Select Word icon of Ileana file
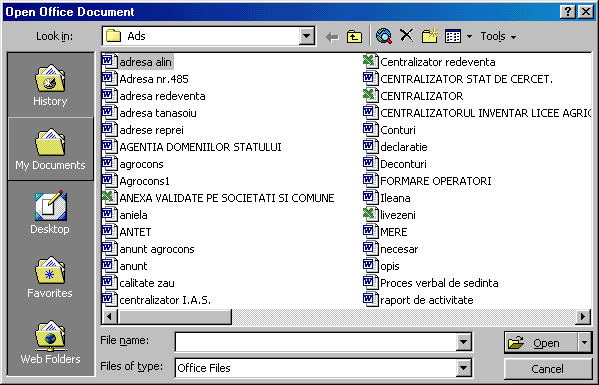599x385 pixels. (370, 197)
